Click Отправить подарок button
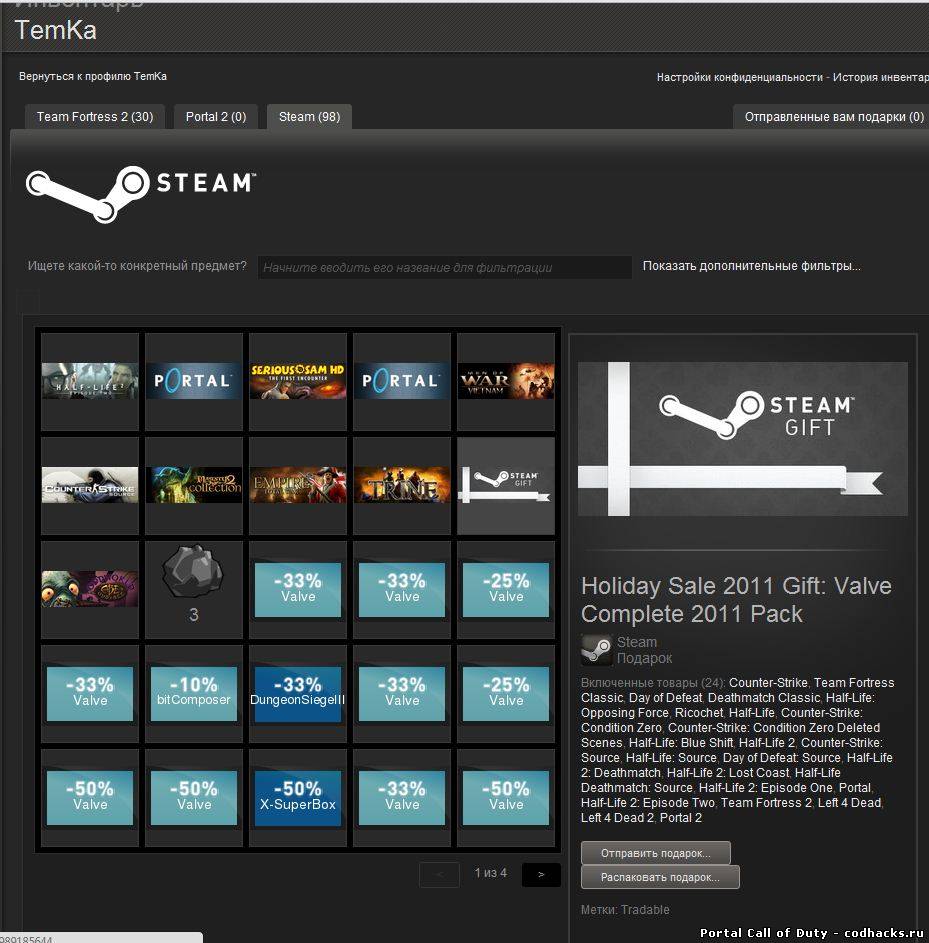Viewport: 929px width, 943px height. pyautogui.click(x=655, y=853)
